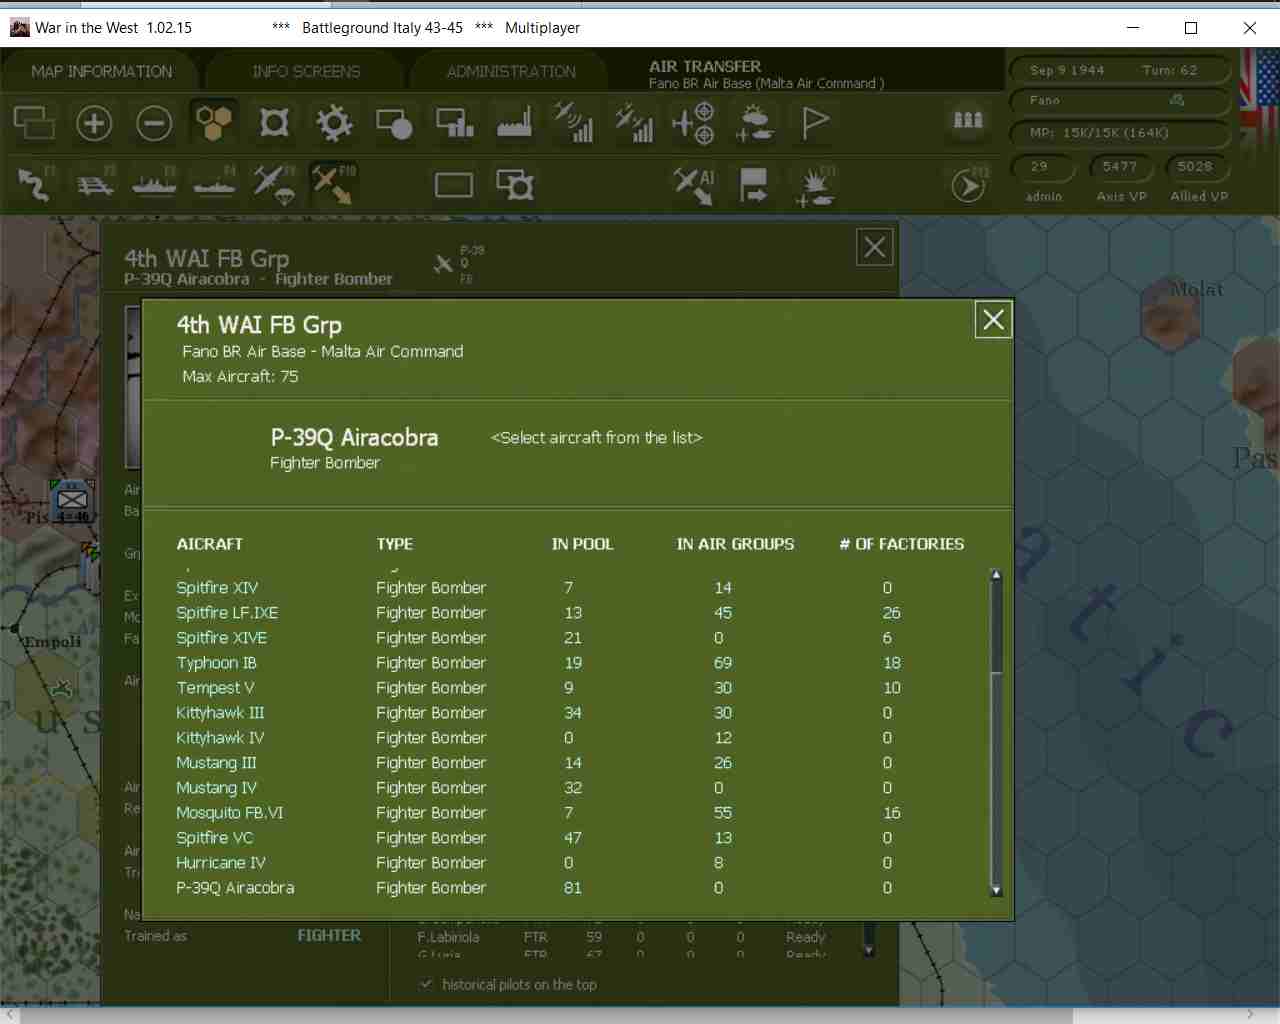Screen dimensions: 1280x1024
Task: Click the Sep 9 1944 date display
Action: 1068,70
